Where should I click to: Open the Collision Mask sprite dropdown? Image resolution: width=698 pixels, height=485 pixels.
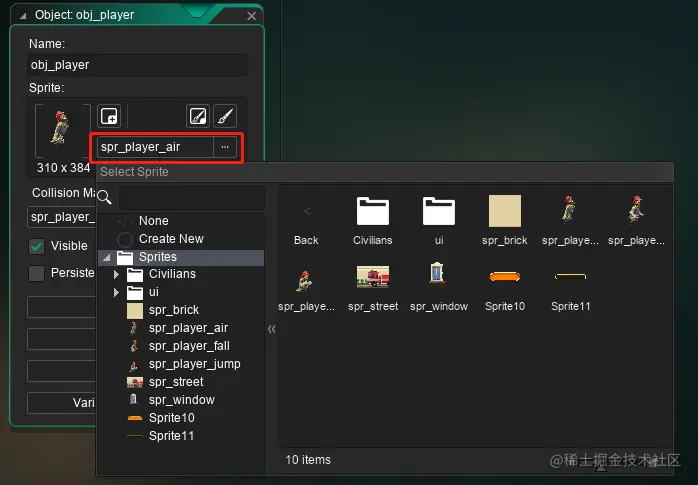(61, 217)
